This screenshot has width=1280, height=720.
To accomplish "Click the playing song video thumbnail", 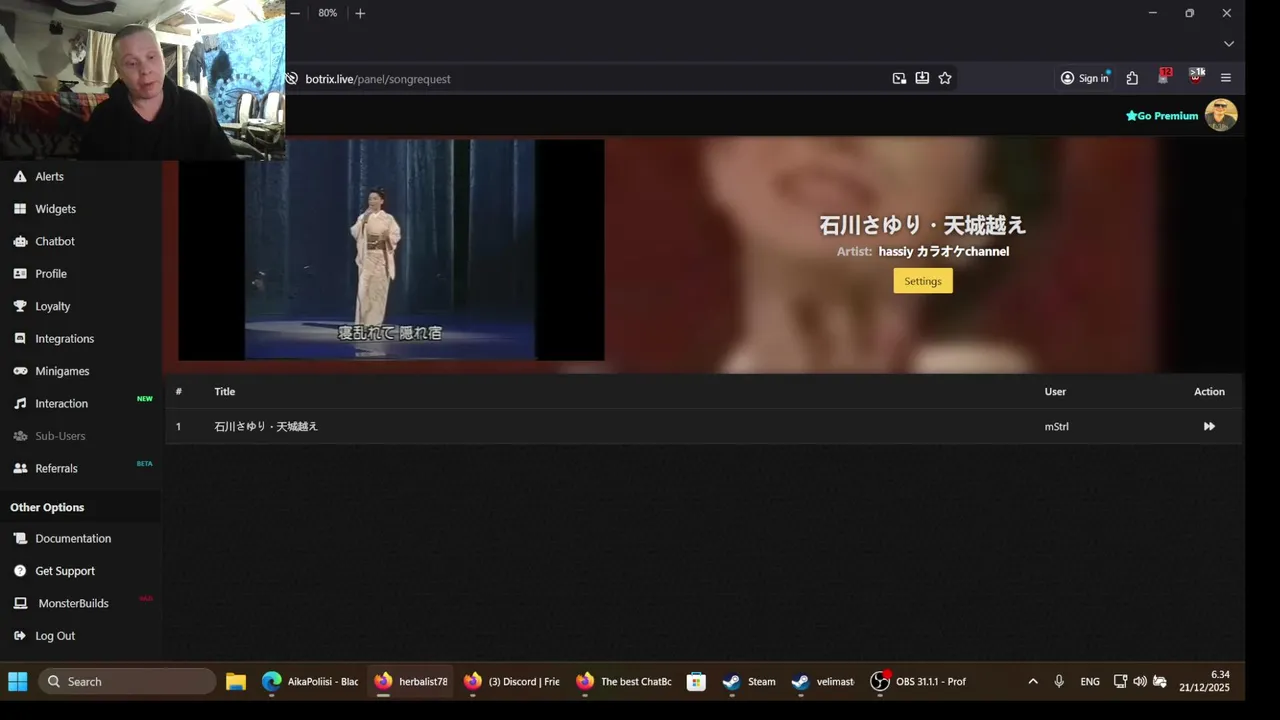I will [x=391, y=250].
